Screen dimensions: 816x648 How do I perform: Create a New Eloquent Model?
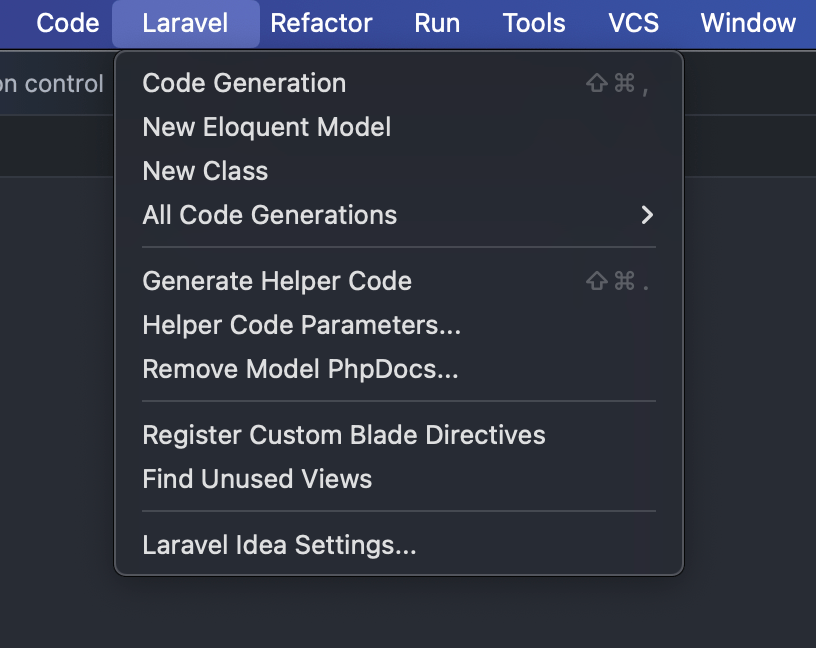[x=266, y=127]
